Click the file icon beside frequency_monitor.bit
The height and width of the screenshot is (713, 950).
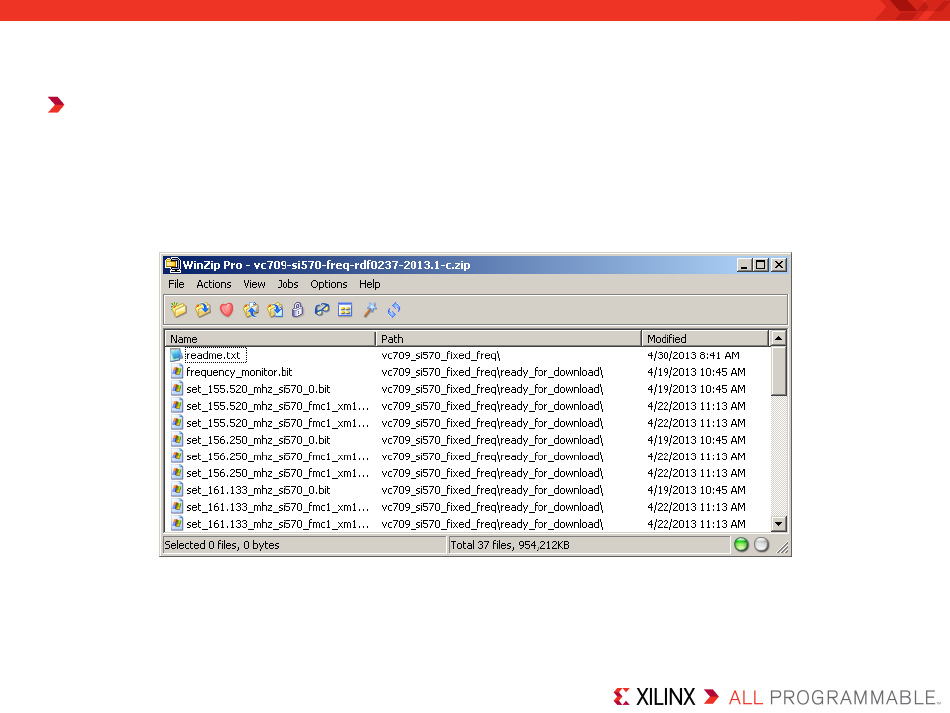pos(176,372)
